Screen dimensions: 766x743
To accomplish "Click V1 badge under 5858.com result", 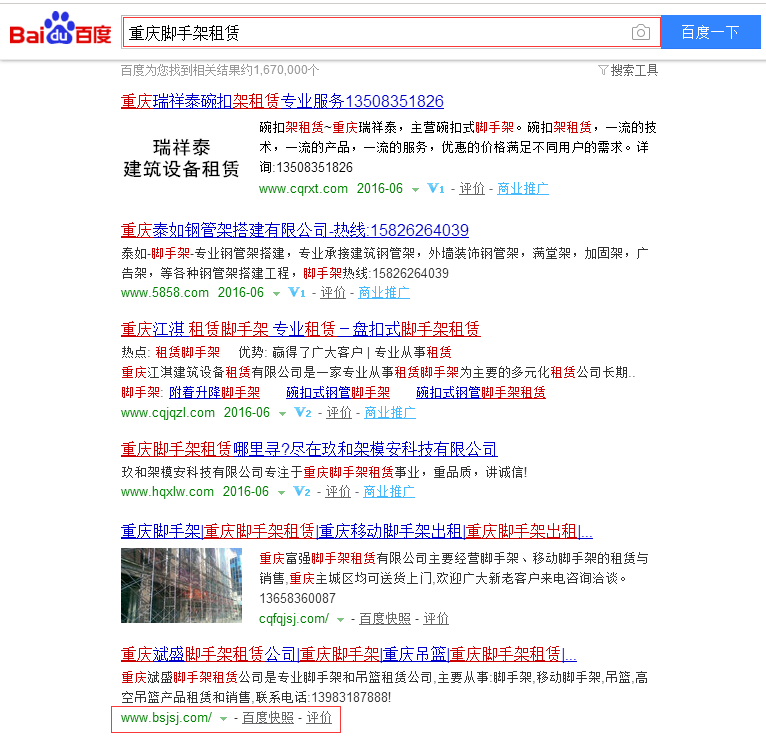I will pos(296,293).
